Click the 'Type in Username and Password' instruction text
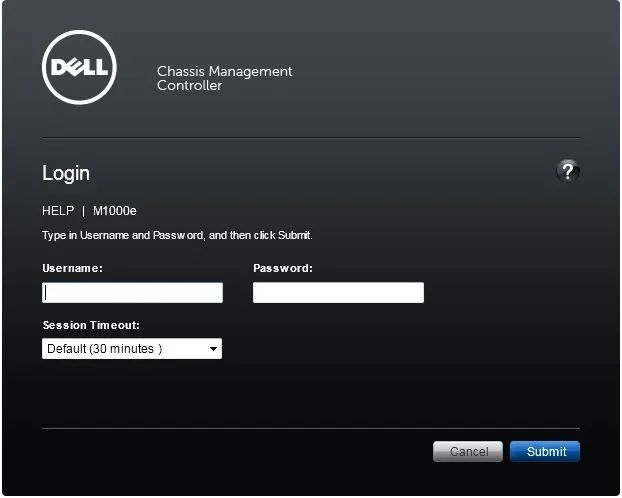The height and width of the screenshot is (498, 622). [x=177, y=235]
